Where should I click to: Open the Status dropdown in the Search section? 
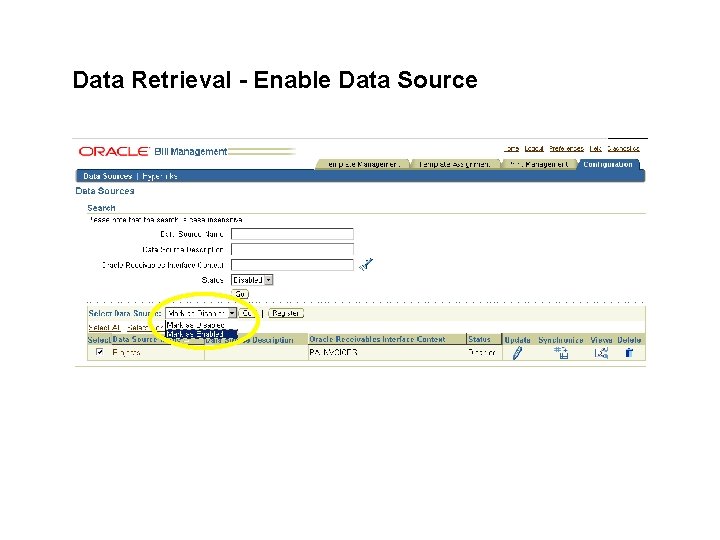[x=252, y=280]
